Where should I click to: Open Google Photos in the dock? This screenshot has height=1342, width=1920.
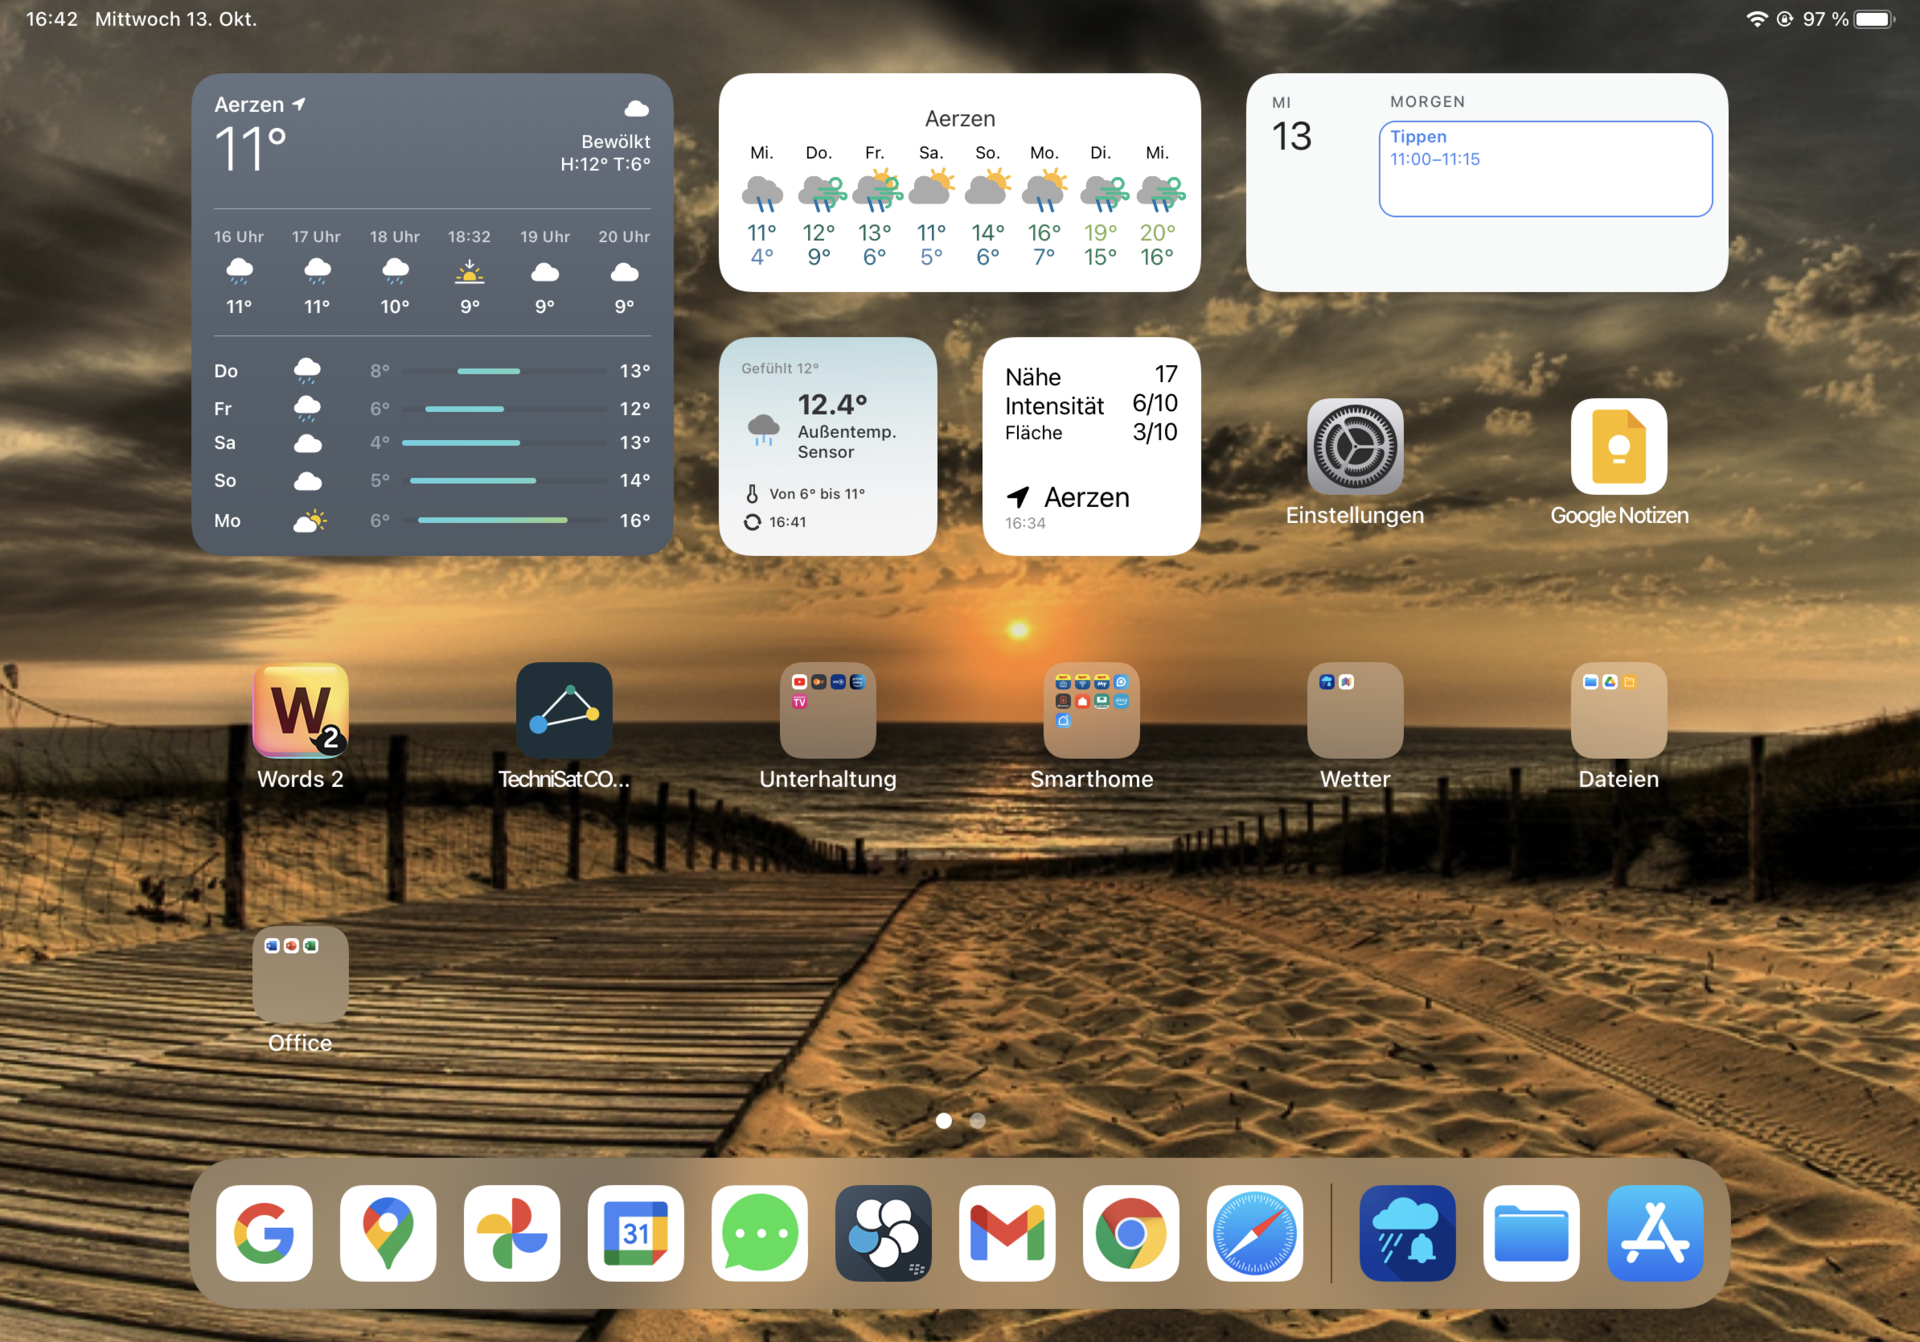[x=512, y=1233]
